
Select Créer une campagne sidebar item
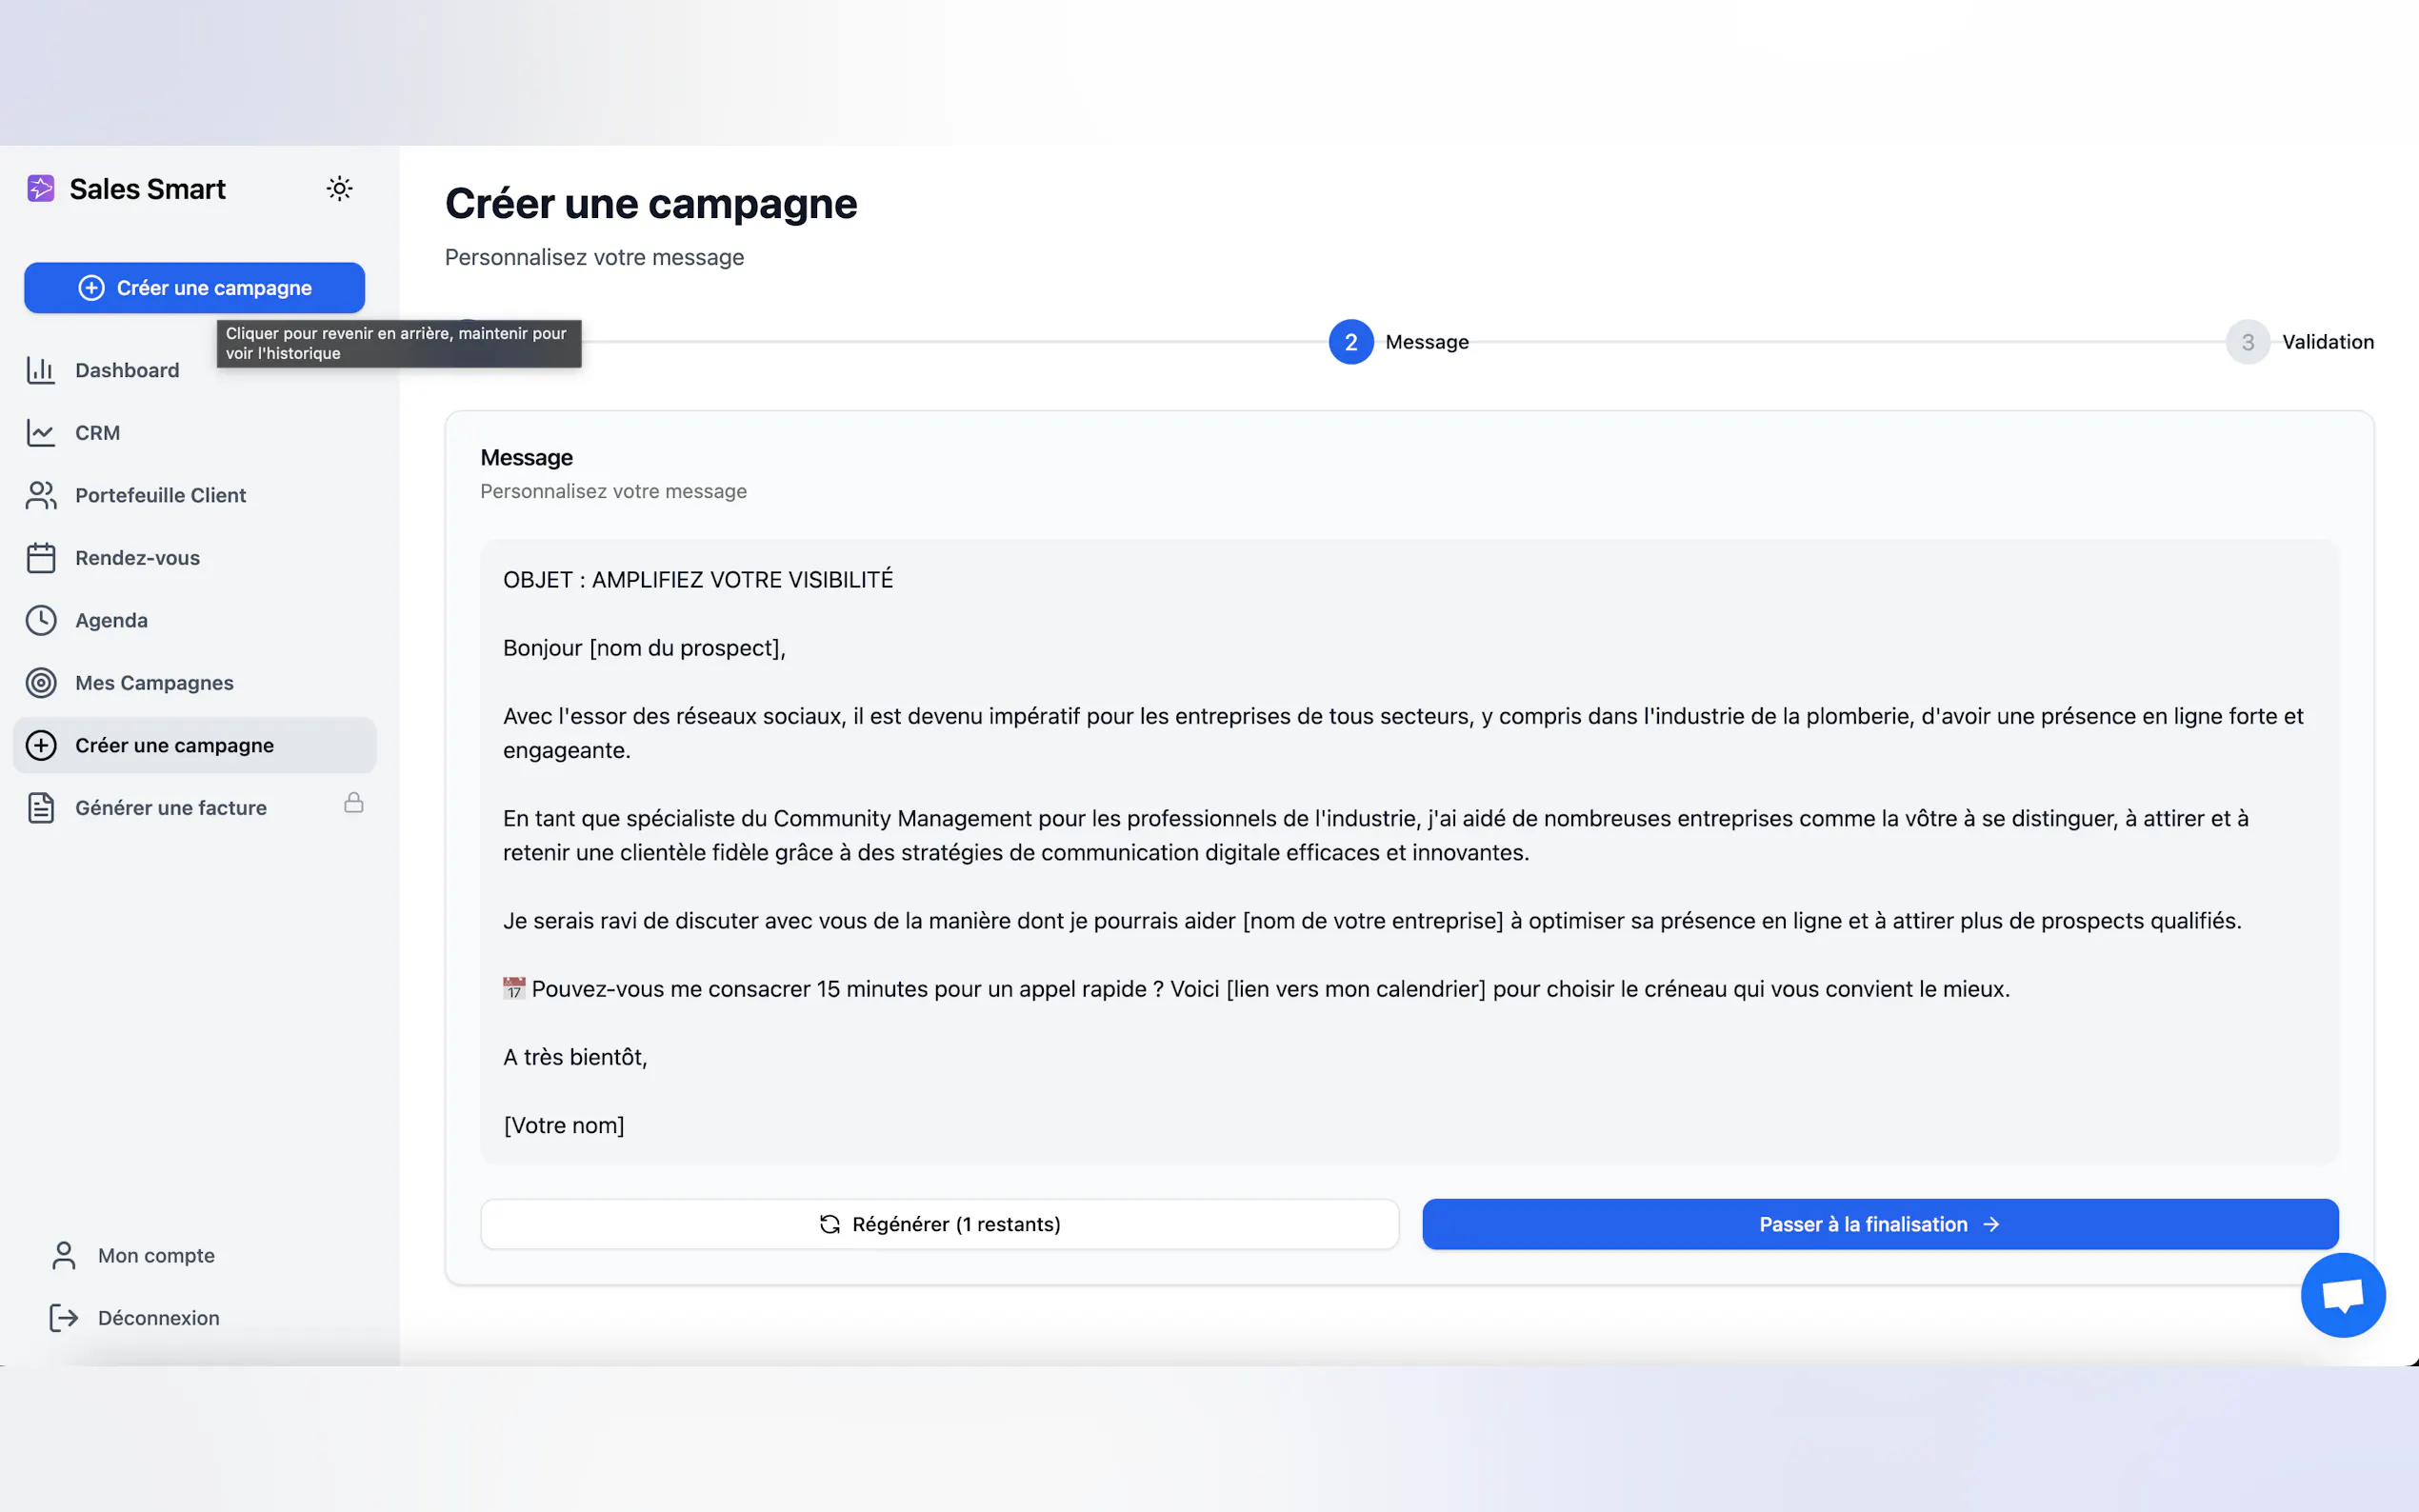pos(175,745)
